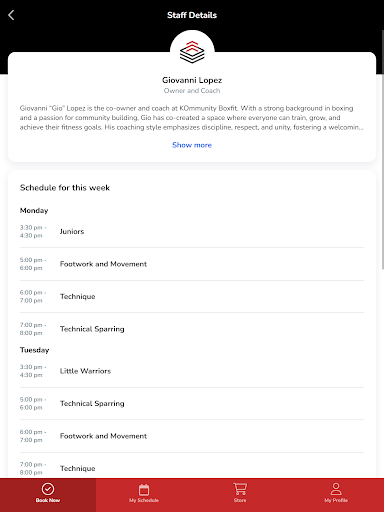Open the My Profile person icon
This screenshot has width=384, height=512.
click(x=336, y=489)
